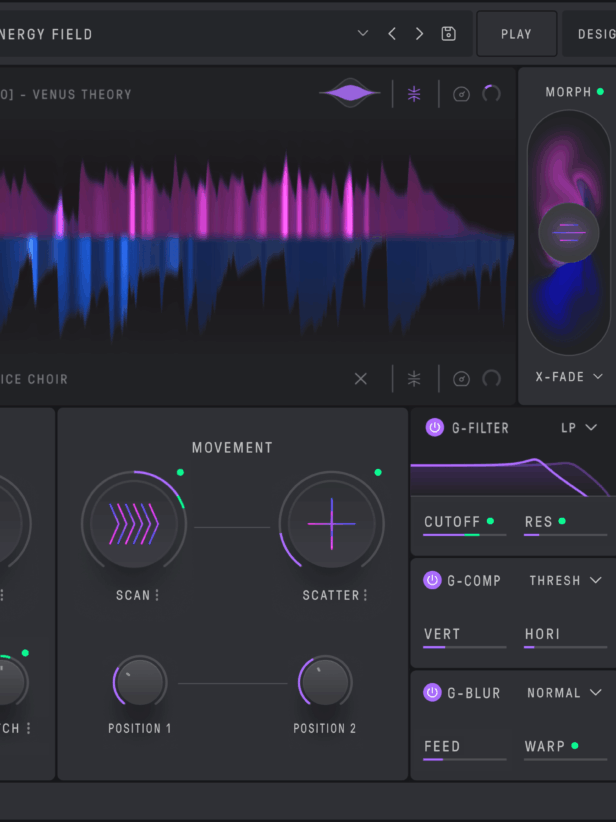Click the POSITION 1 knob
Screen dimensions: 616x822
pos(139,682)
